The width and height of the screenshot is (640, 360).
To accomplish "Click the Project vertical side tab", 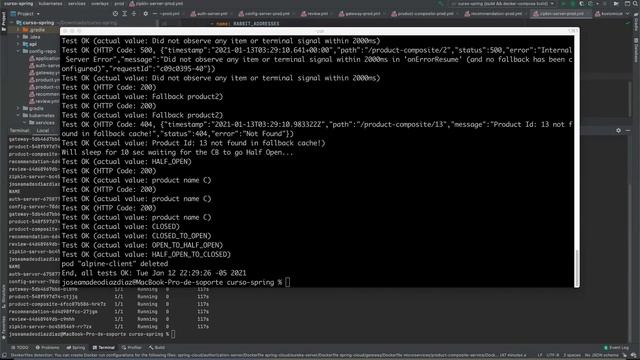I will [4, 21].
